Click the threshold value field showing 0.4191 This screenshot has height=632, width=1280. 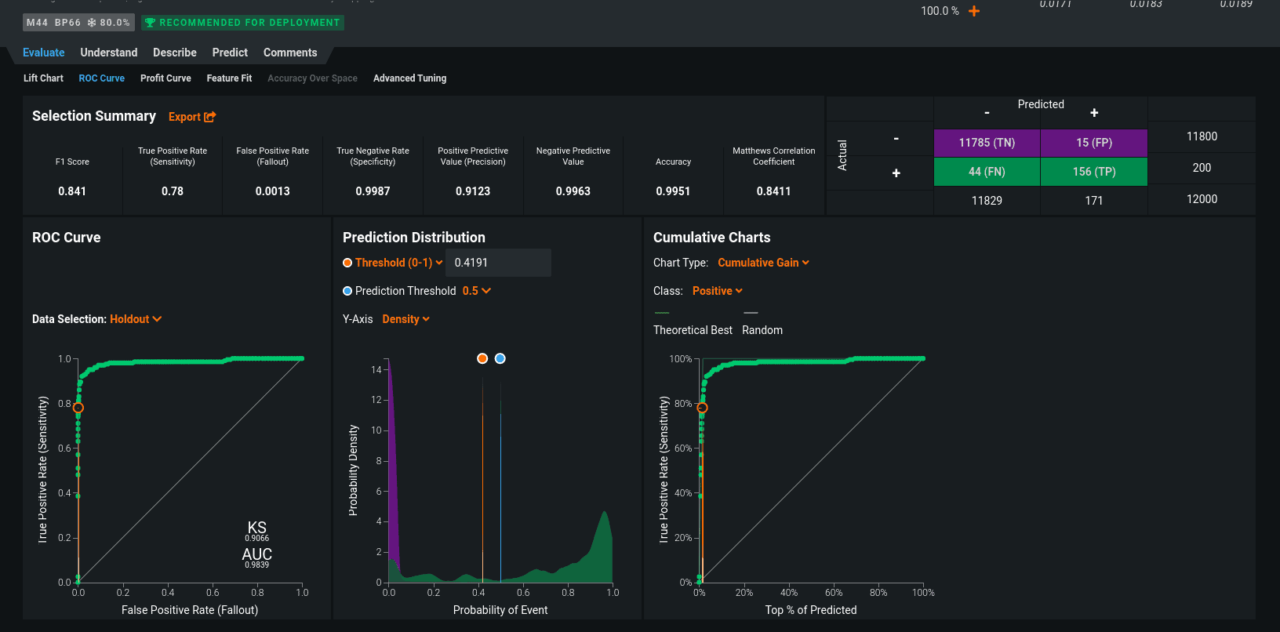(497, 263)
